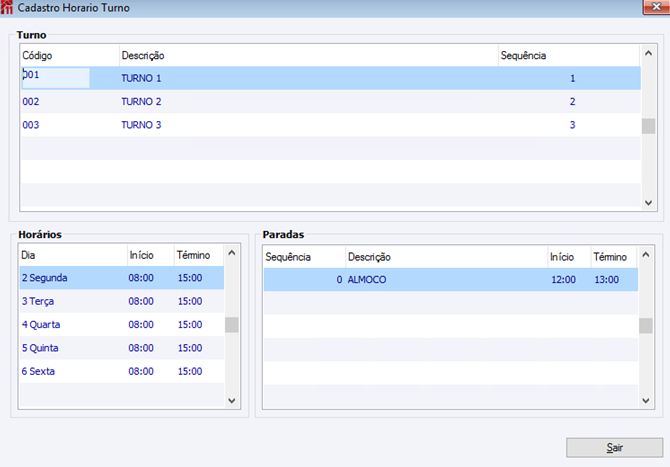Click Terça end time 15:00
This screenshot has width=670, height=467.
tap(190, 301)
